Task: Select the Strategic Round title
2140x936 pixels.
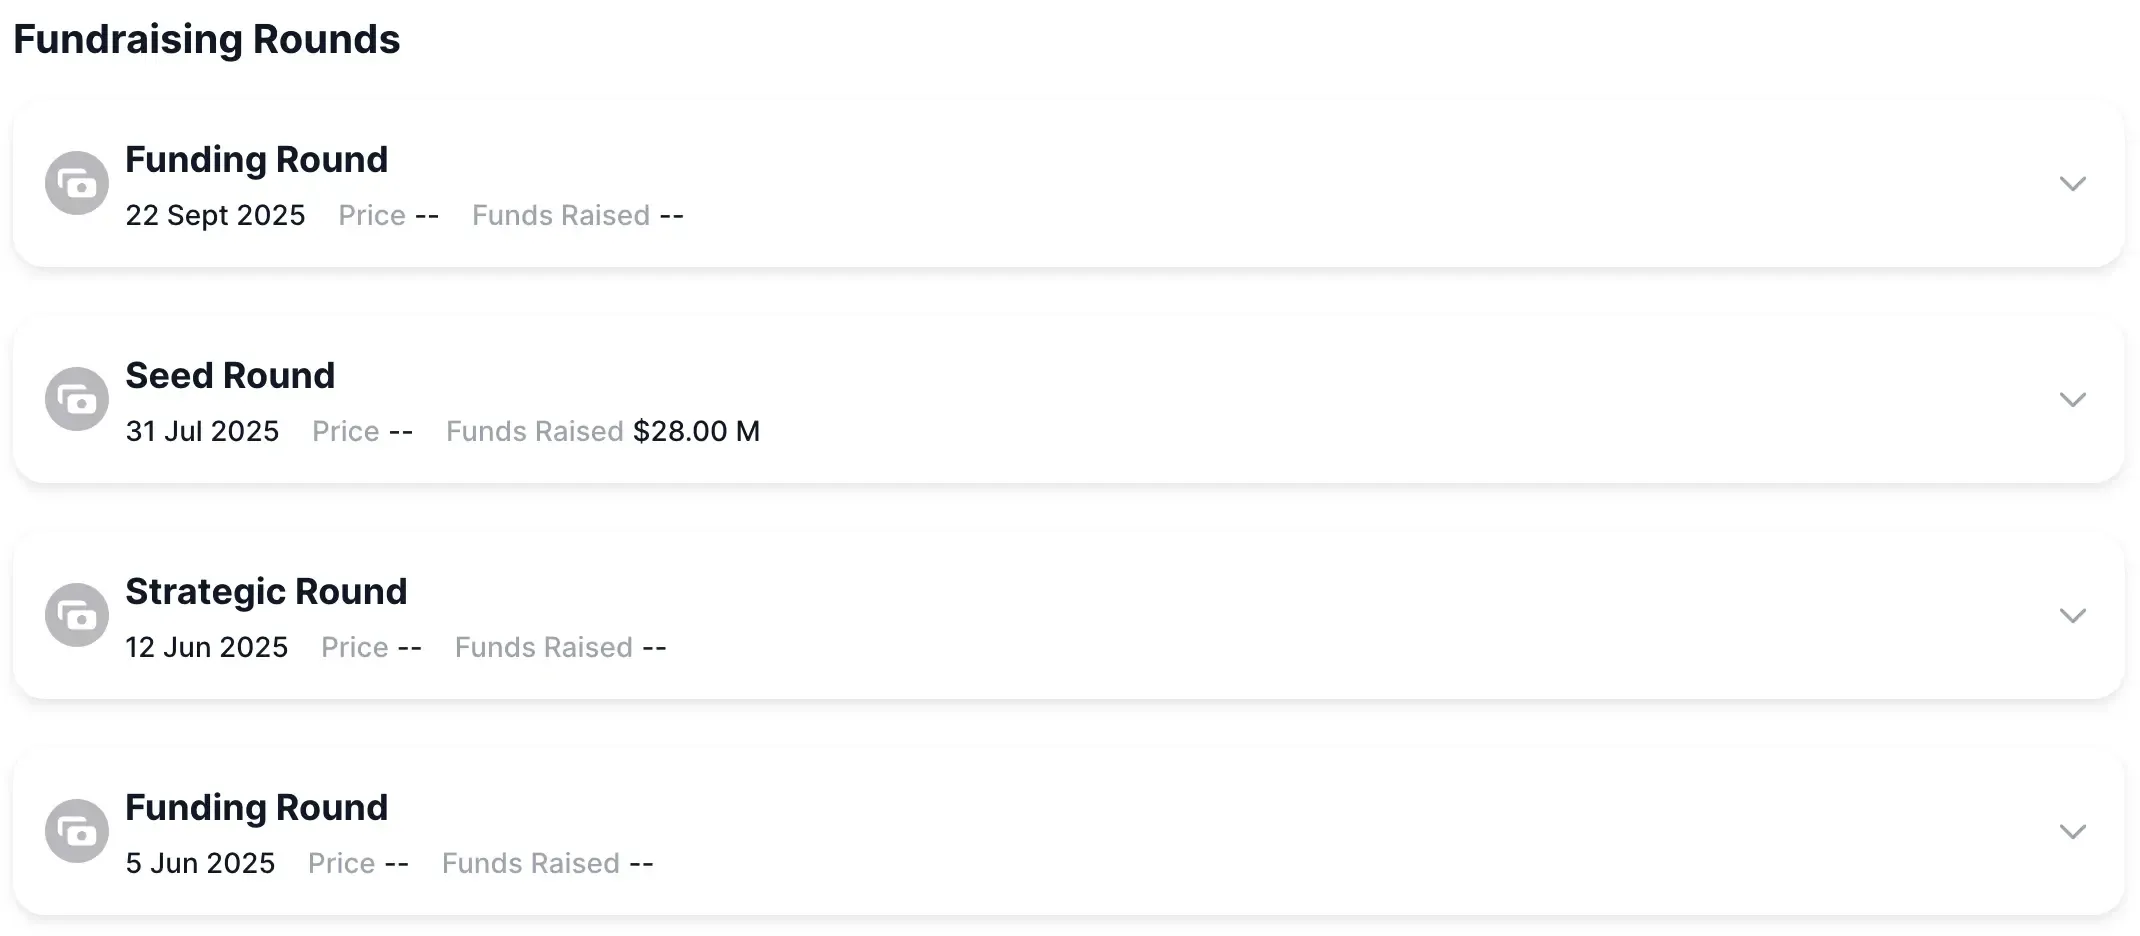Action: 266,592
